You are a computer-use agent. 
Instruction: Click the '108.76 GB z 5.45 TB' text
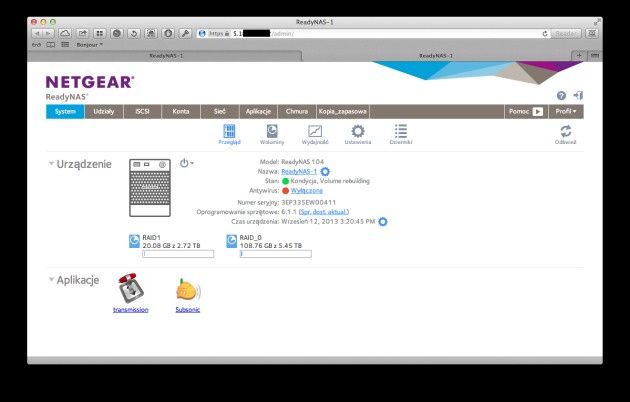point(271,245)
